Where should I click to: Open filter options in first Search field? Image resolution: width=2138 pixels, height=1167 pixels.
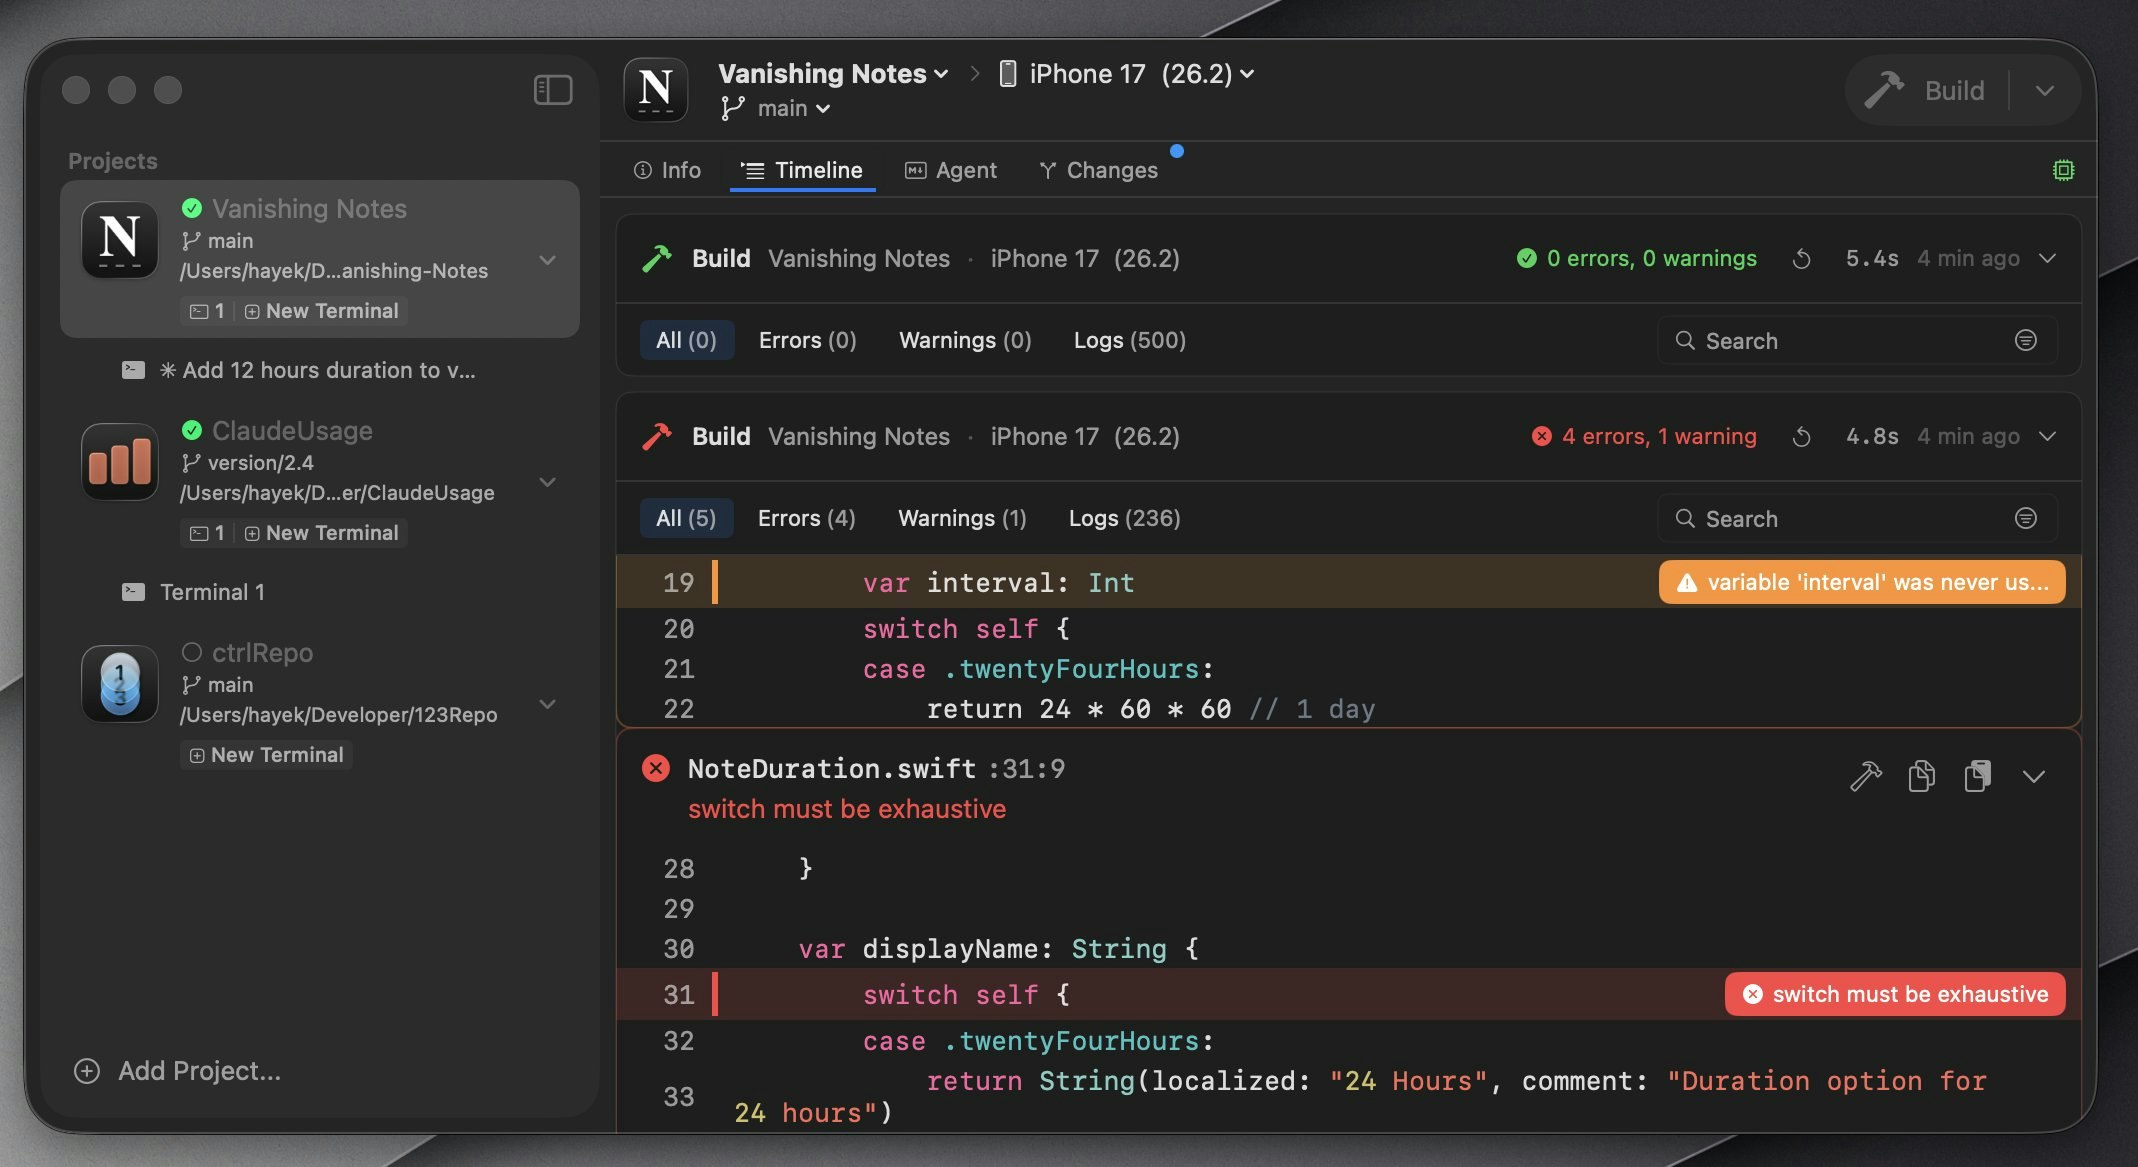pos(2025,341)
